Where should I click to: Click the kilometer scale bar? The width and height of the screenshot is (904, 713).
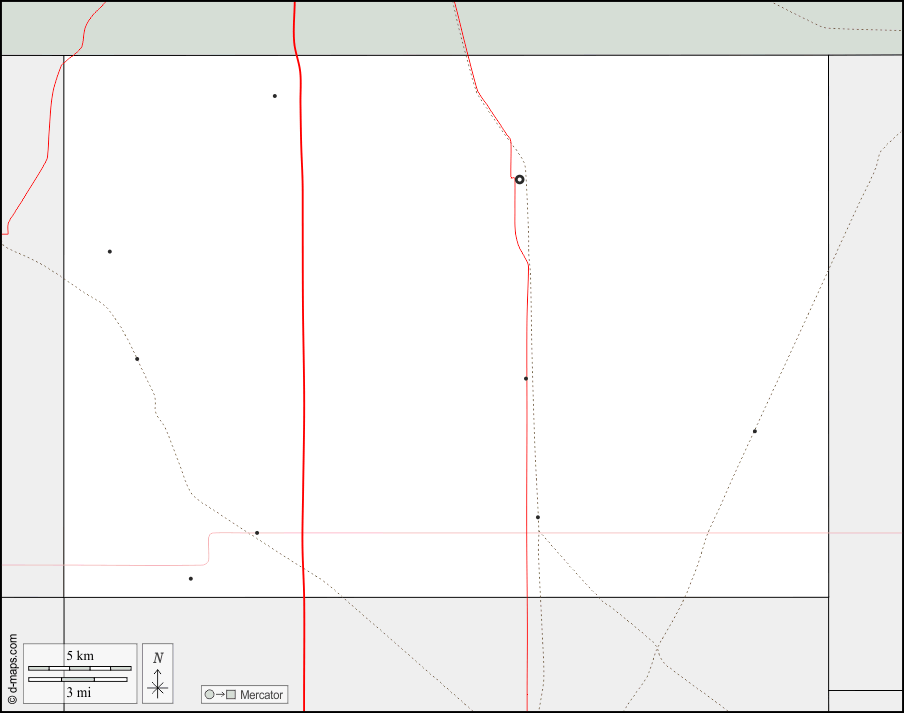(x=80, y=668)
